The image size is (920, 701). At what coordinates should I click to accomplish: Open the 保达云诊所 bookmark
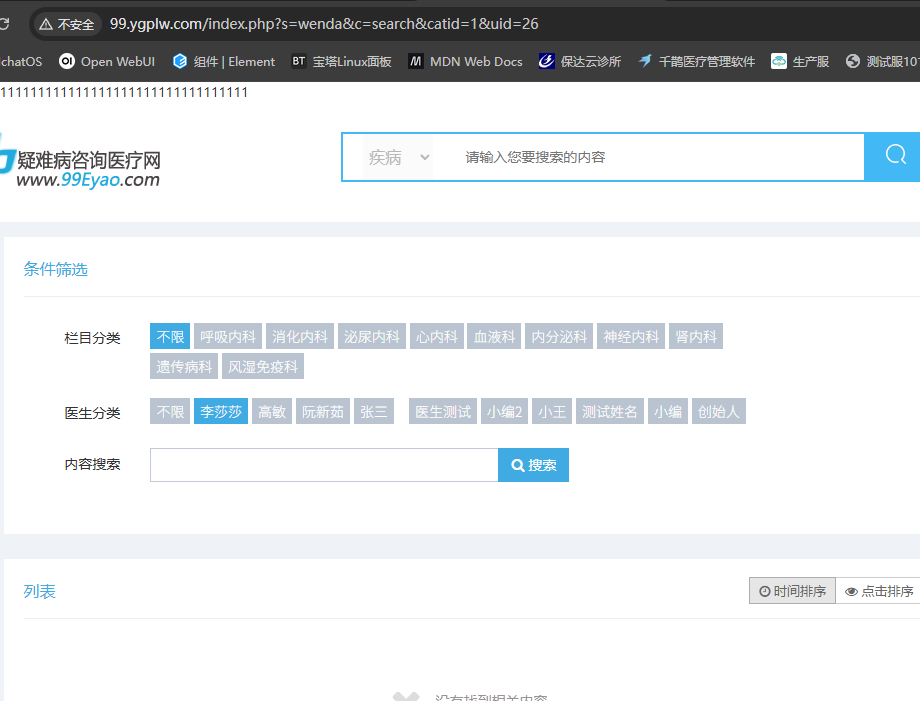(579, 61)
